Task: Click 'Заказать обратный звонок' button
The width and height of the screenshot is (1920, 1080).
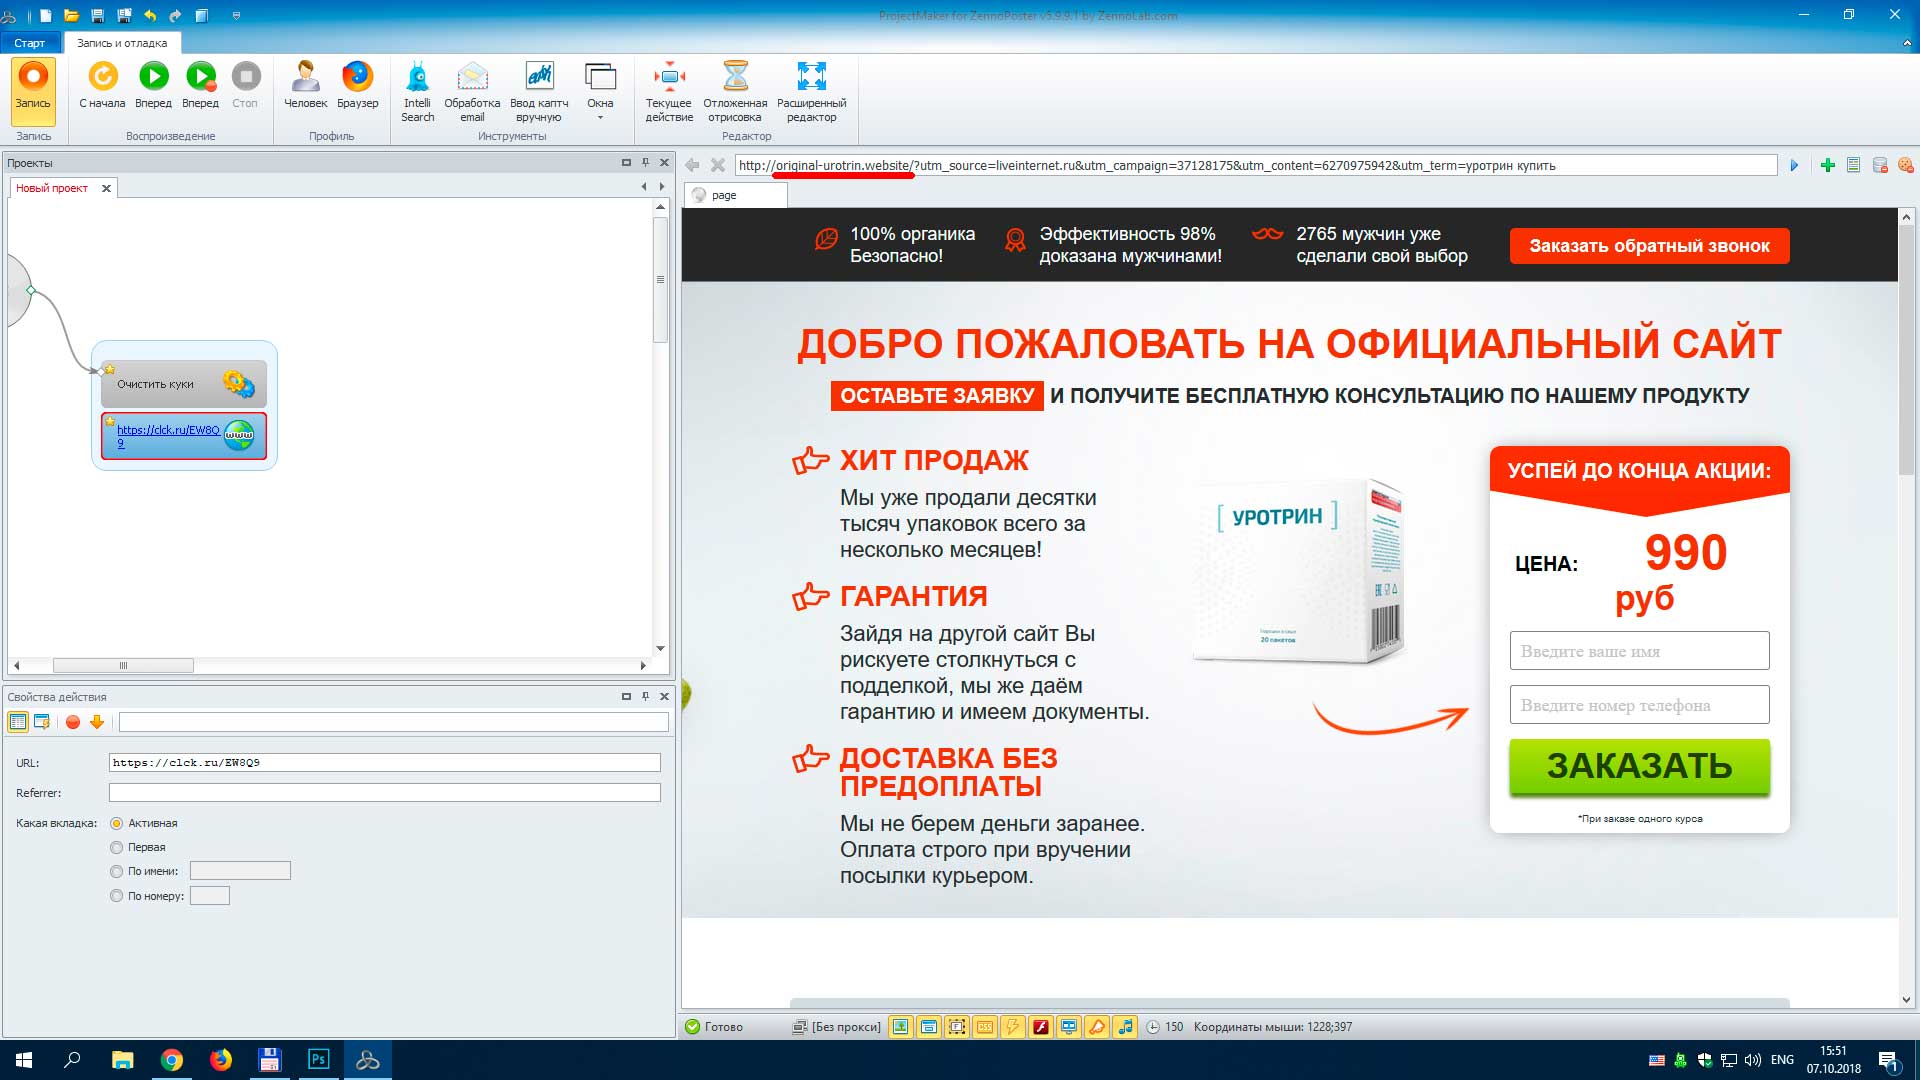Action: (1649, 246)
